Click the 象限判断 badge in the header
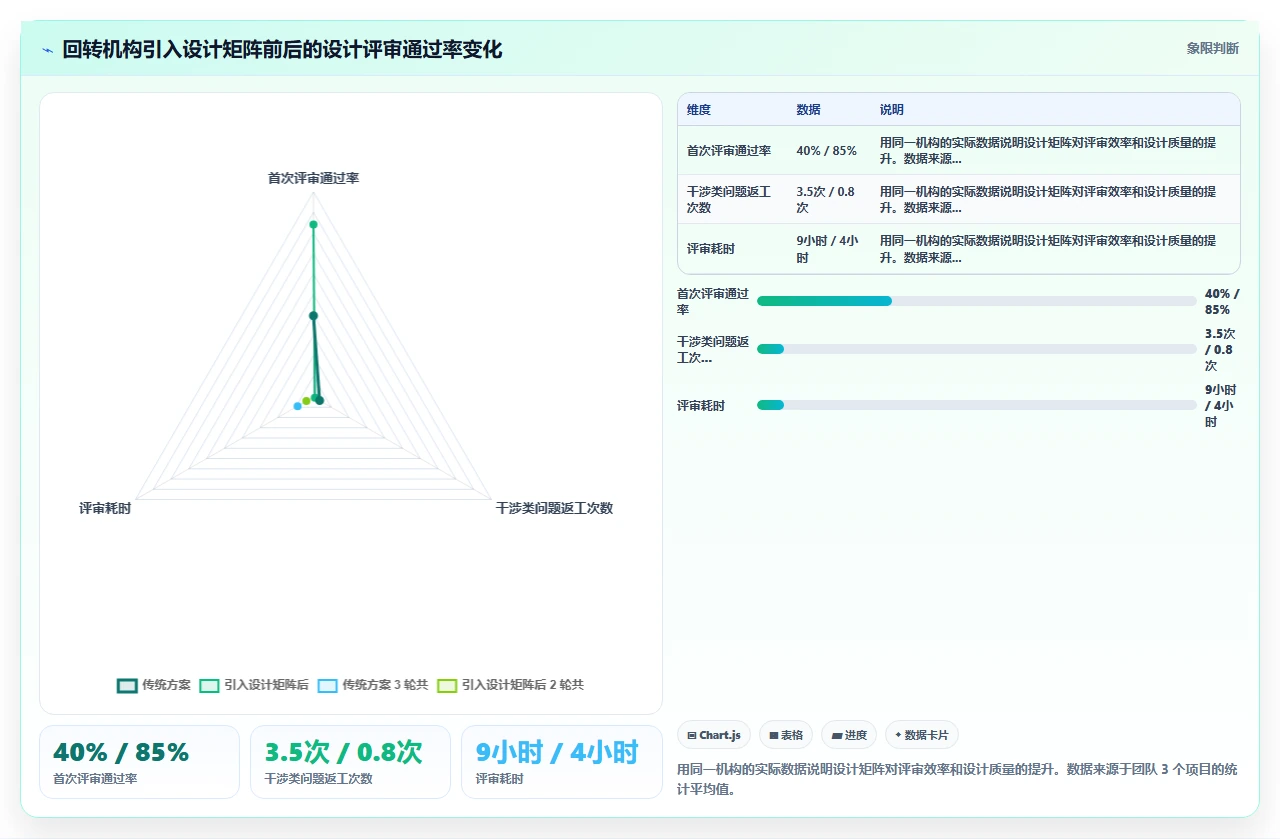 pyautogui.click(x=1212, y=48)
